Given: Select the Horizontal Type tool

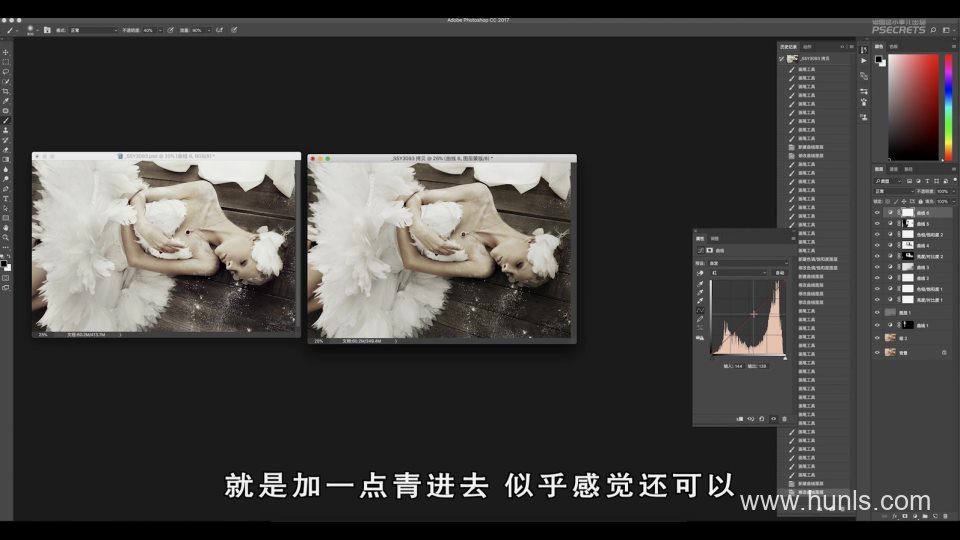Looking at the screenshot, I should (6, 198).
